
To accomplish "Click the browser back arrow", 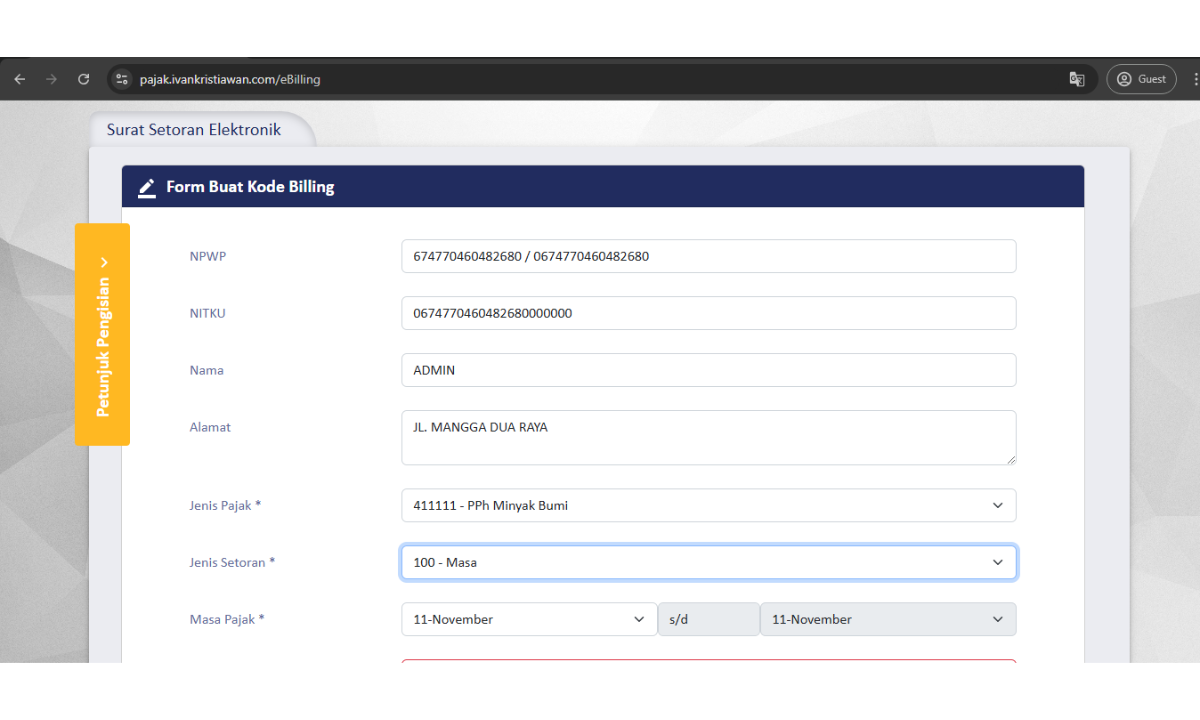I will [x=20, y=79].
